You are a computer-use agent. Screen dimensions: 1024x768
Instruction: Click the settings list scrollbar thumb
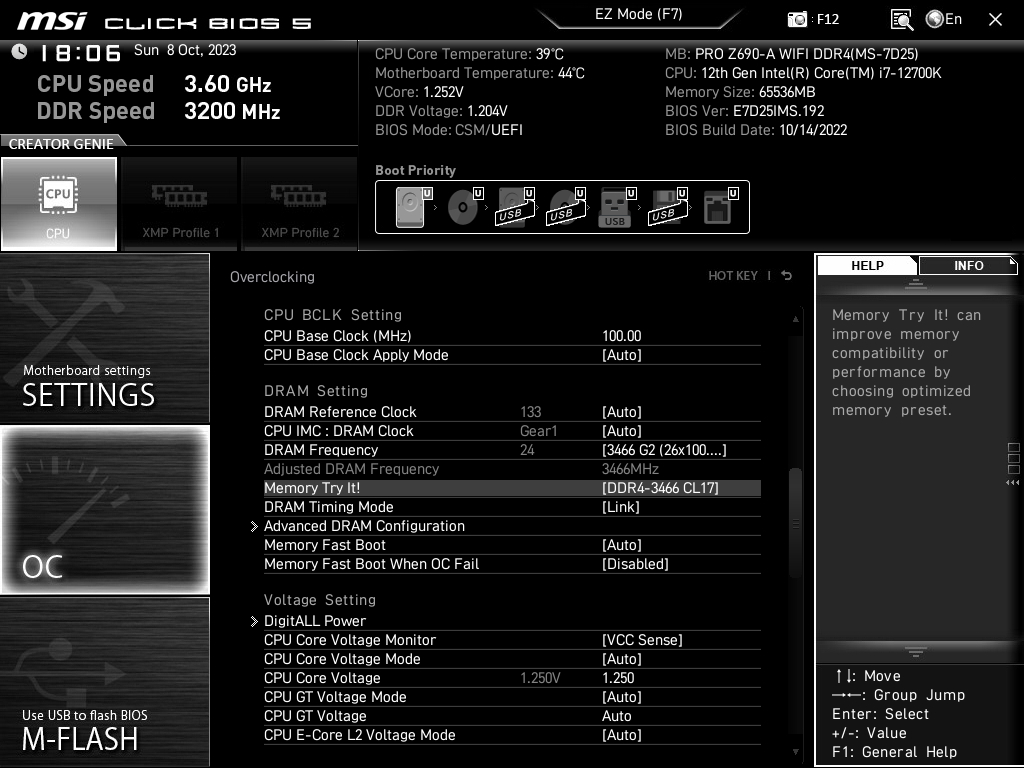click(x=795, y=522)
